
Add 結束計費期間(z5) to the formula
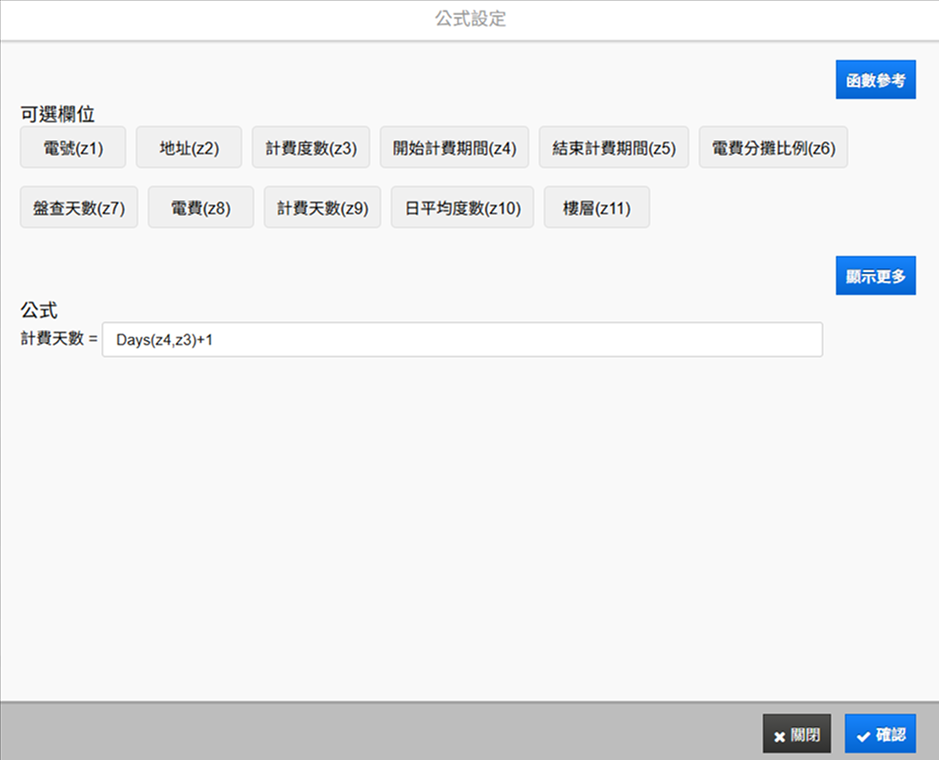614,148
